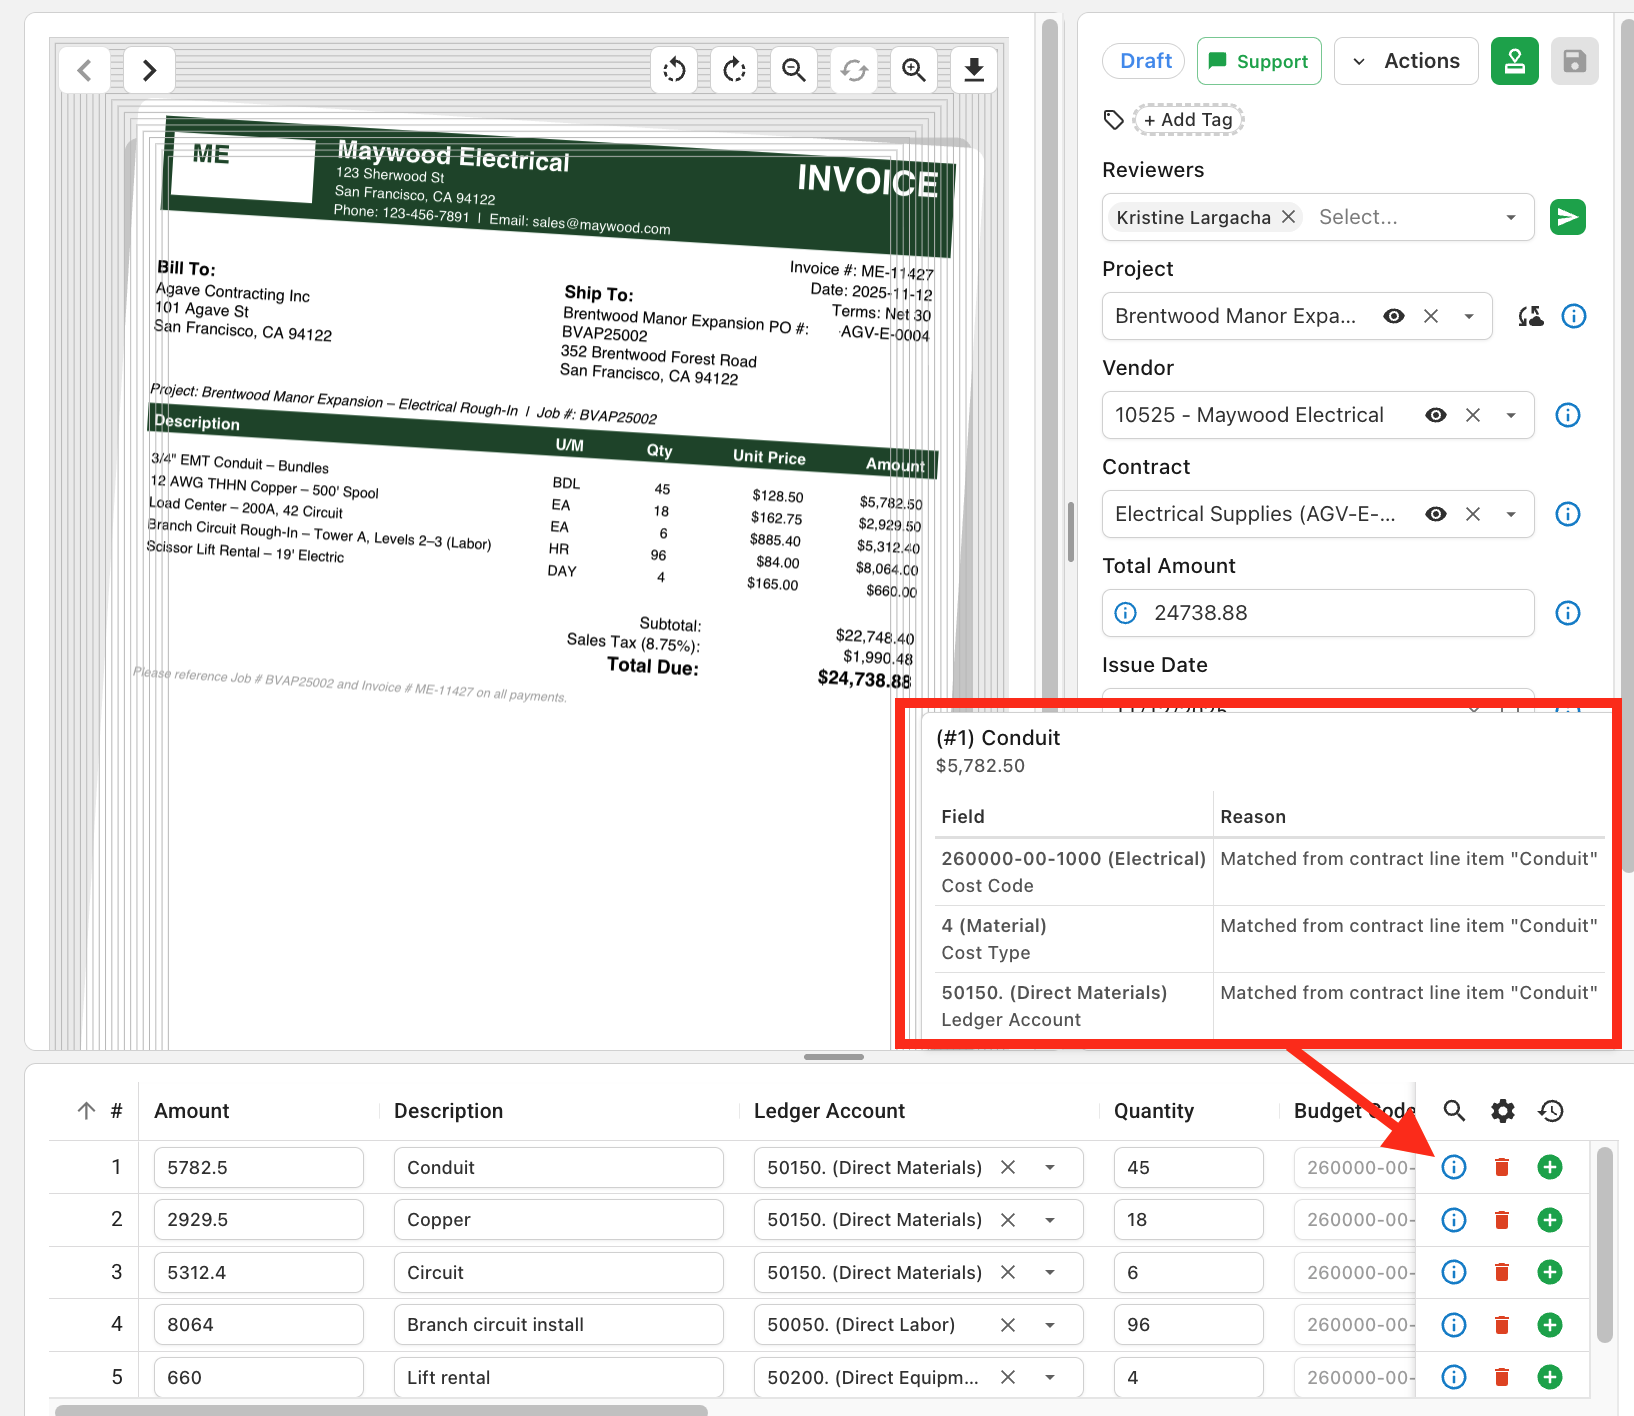Zoom in on invoice preview
1634x1416 pixels.
coord(914,70)
